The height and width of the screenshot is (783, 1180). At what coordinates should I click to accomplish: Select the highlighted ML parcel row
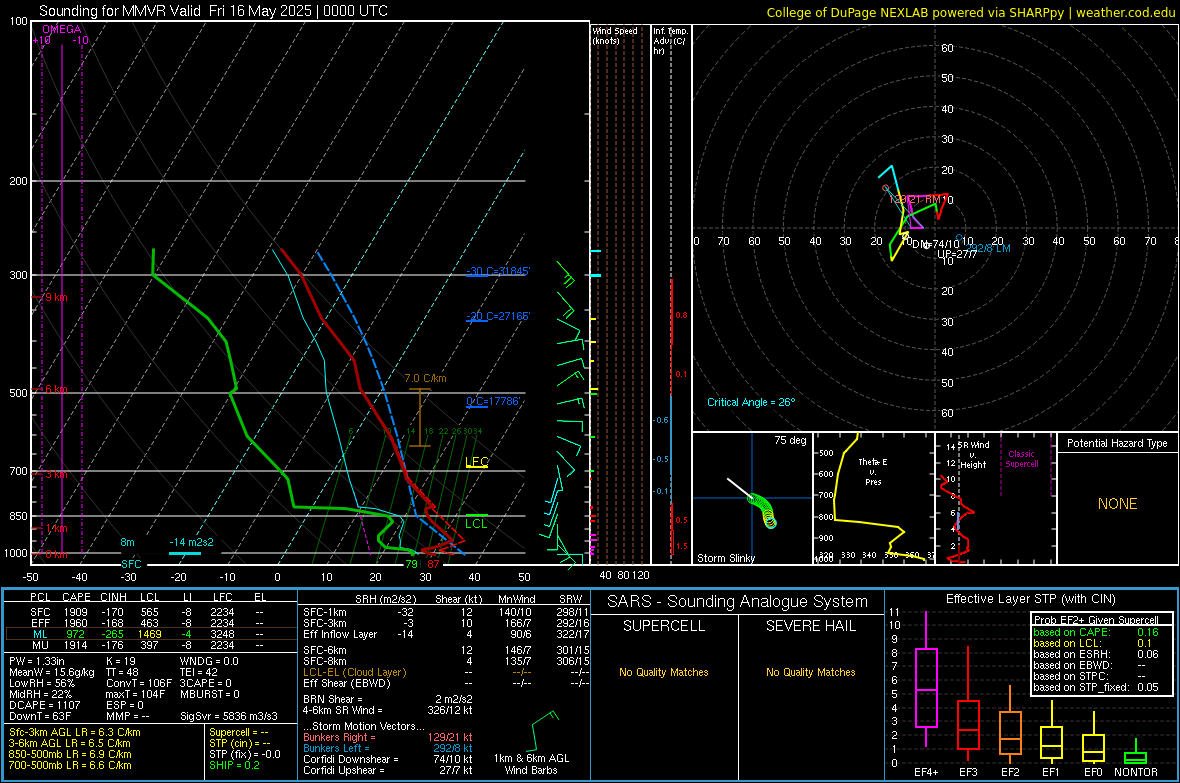click(149, 634)
